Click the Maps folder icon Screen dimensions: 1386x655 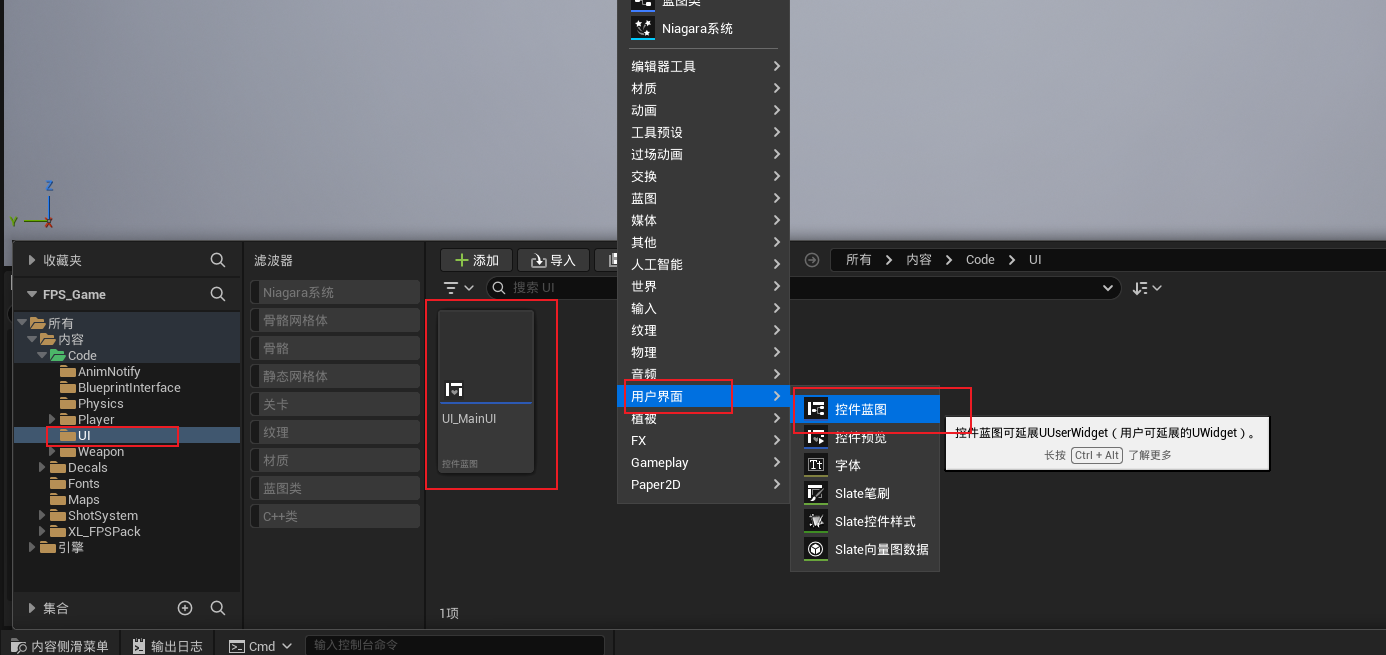pos(58,499)
